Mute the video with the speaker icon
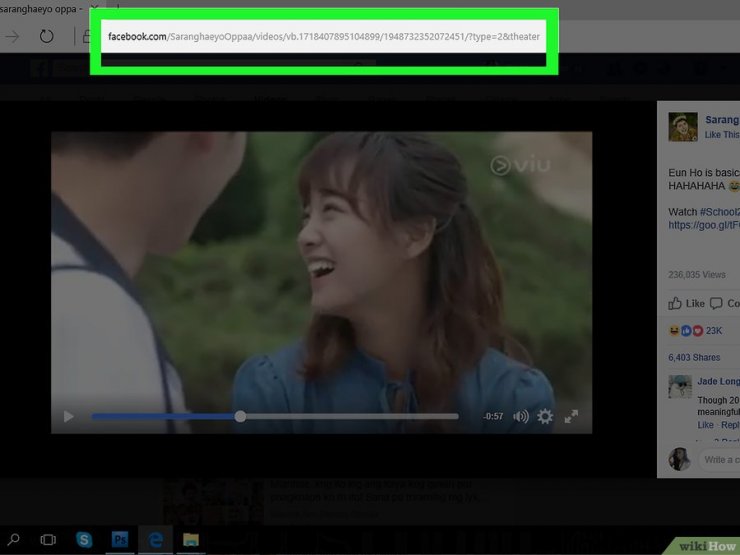 [x=521, y=416]
